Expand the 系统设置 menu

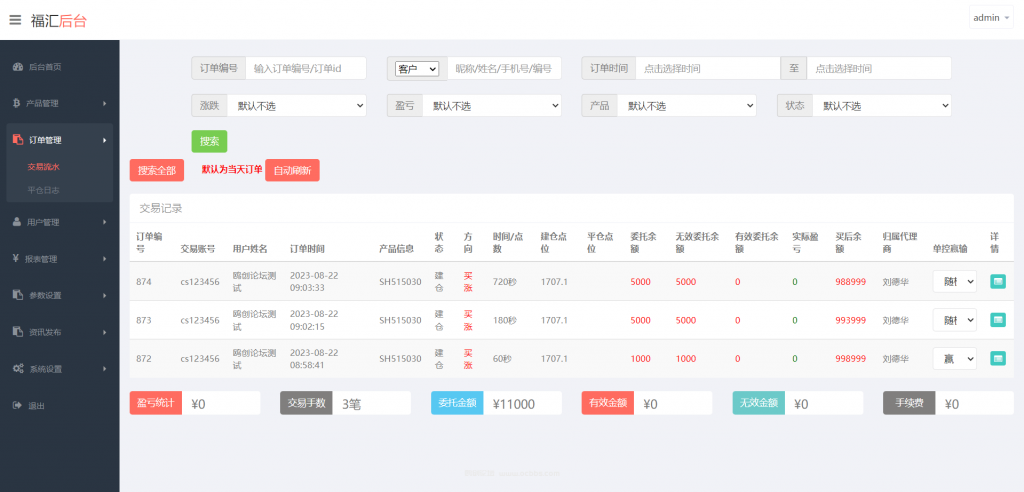(59, 369)
